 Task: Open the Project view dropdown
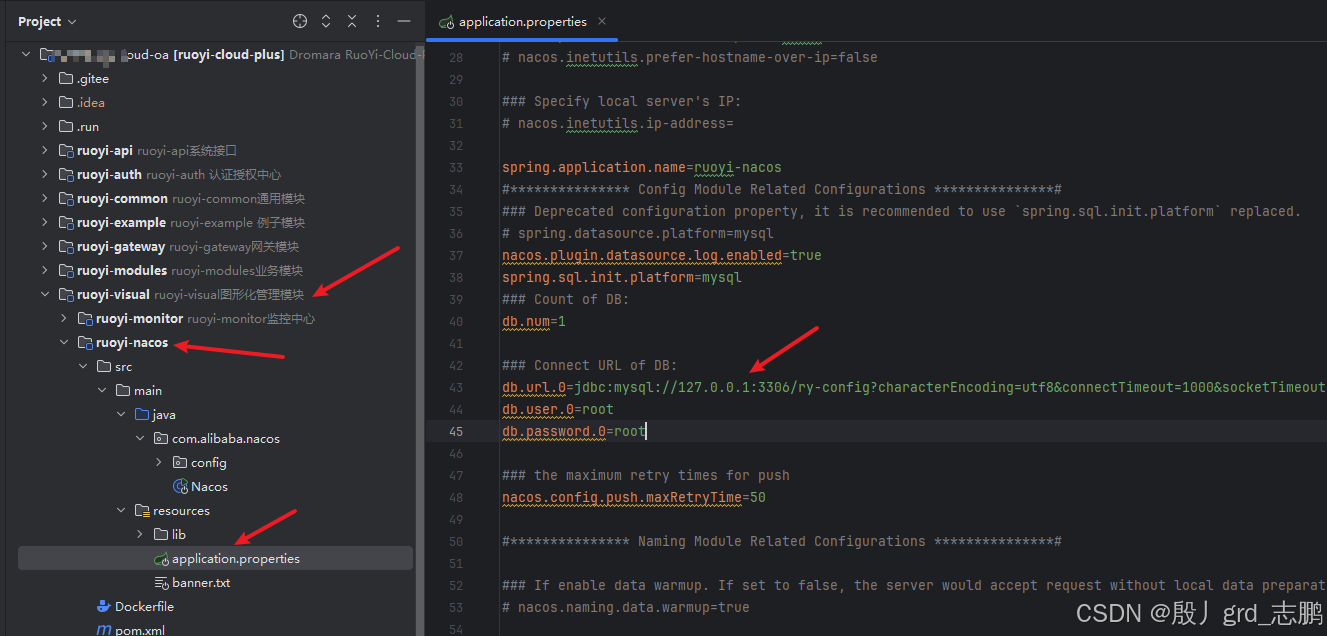click(x=47, y=21)
